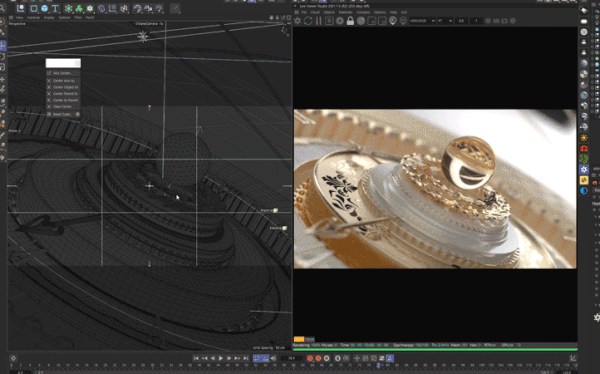
Task: Select the Text spline tool in top toolbar
Action: 55,8
